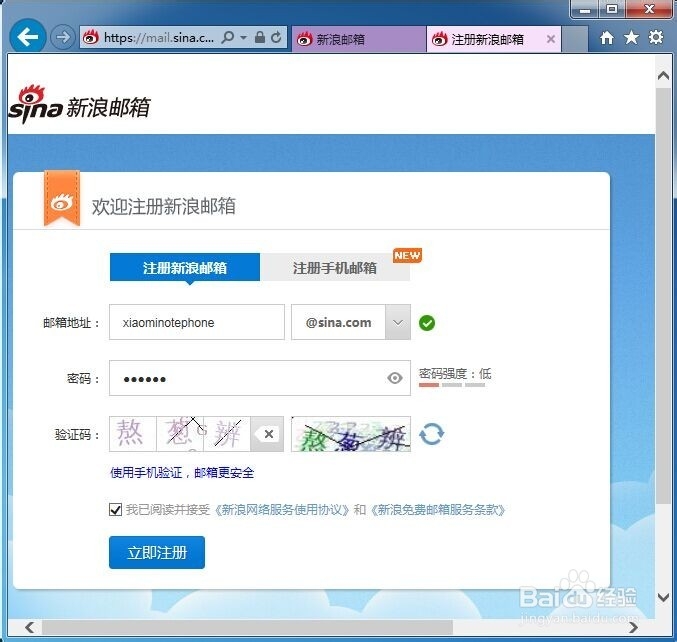Click the first captcha character box 熬

[133, 434]
